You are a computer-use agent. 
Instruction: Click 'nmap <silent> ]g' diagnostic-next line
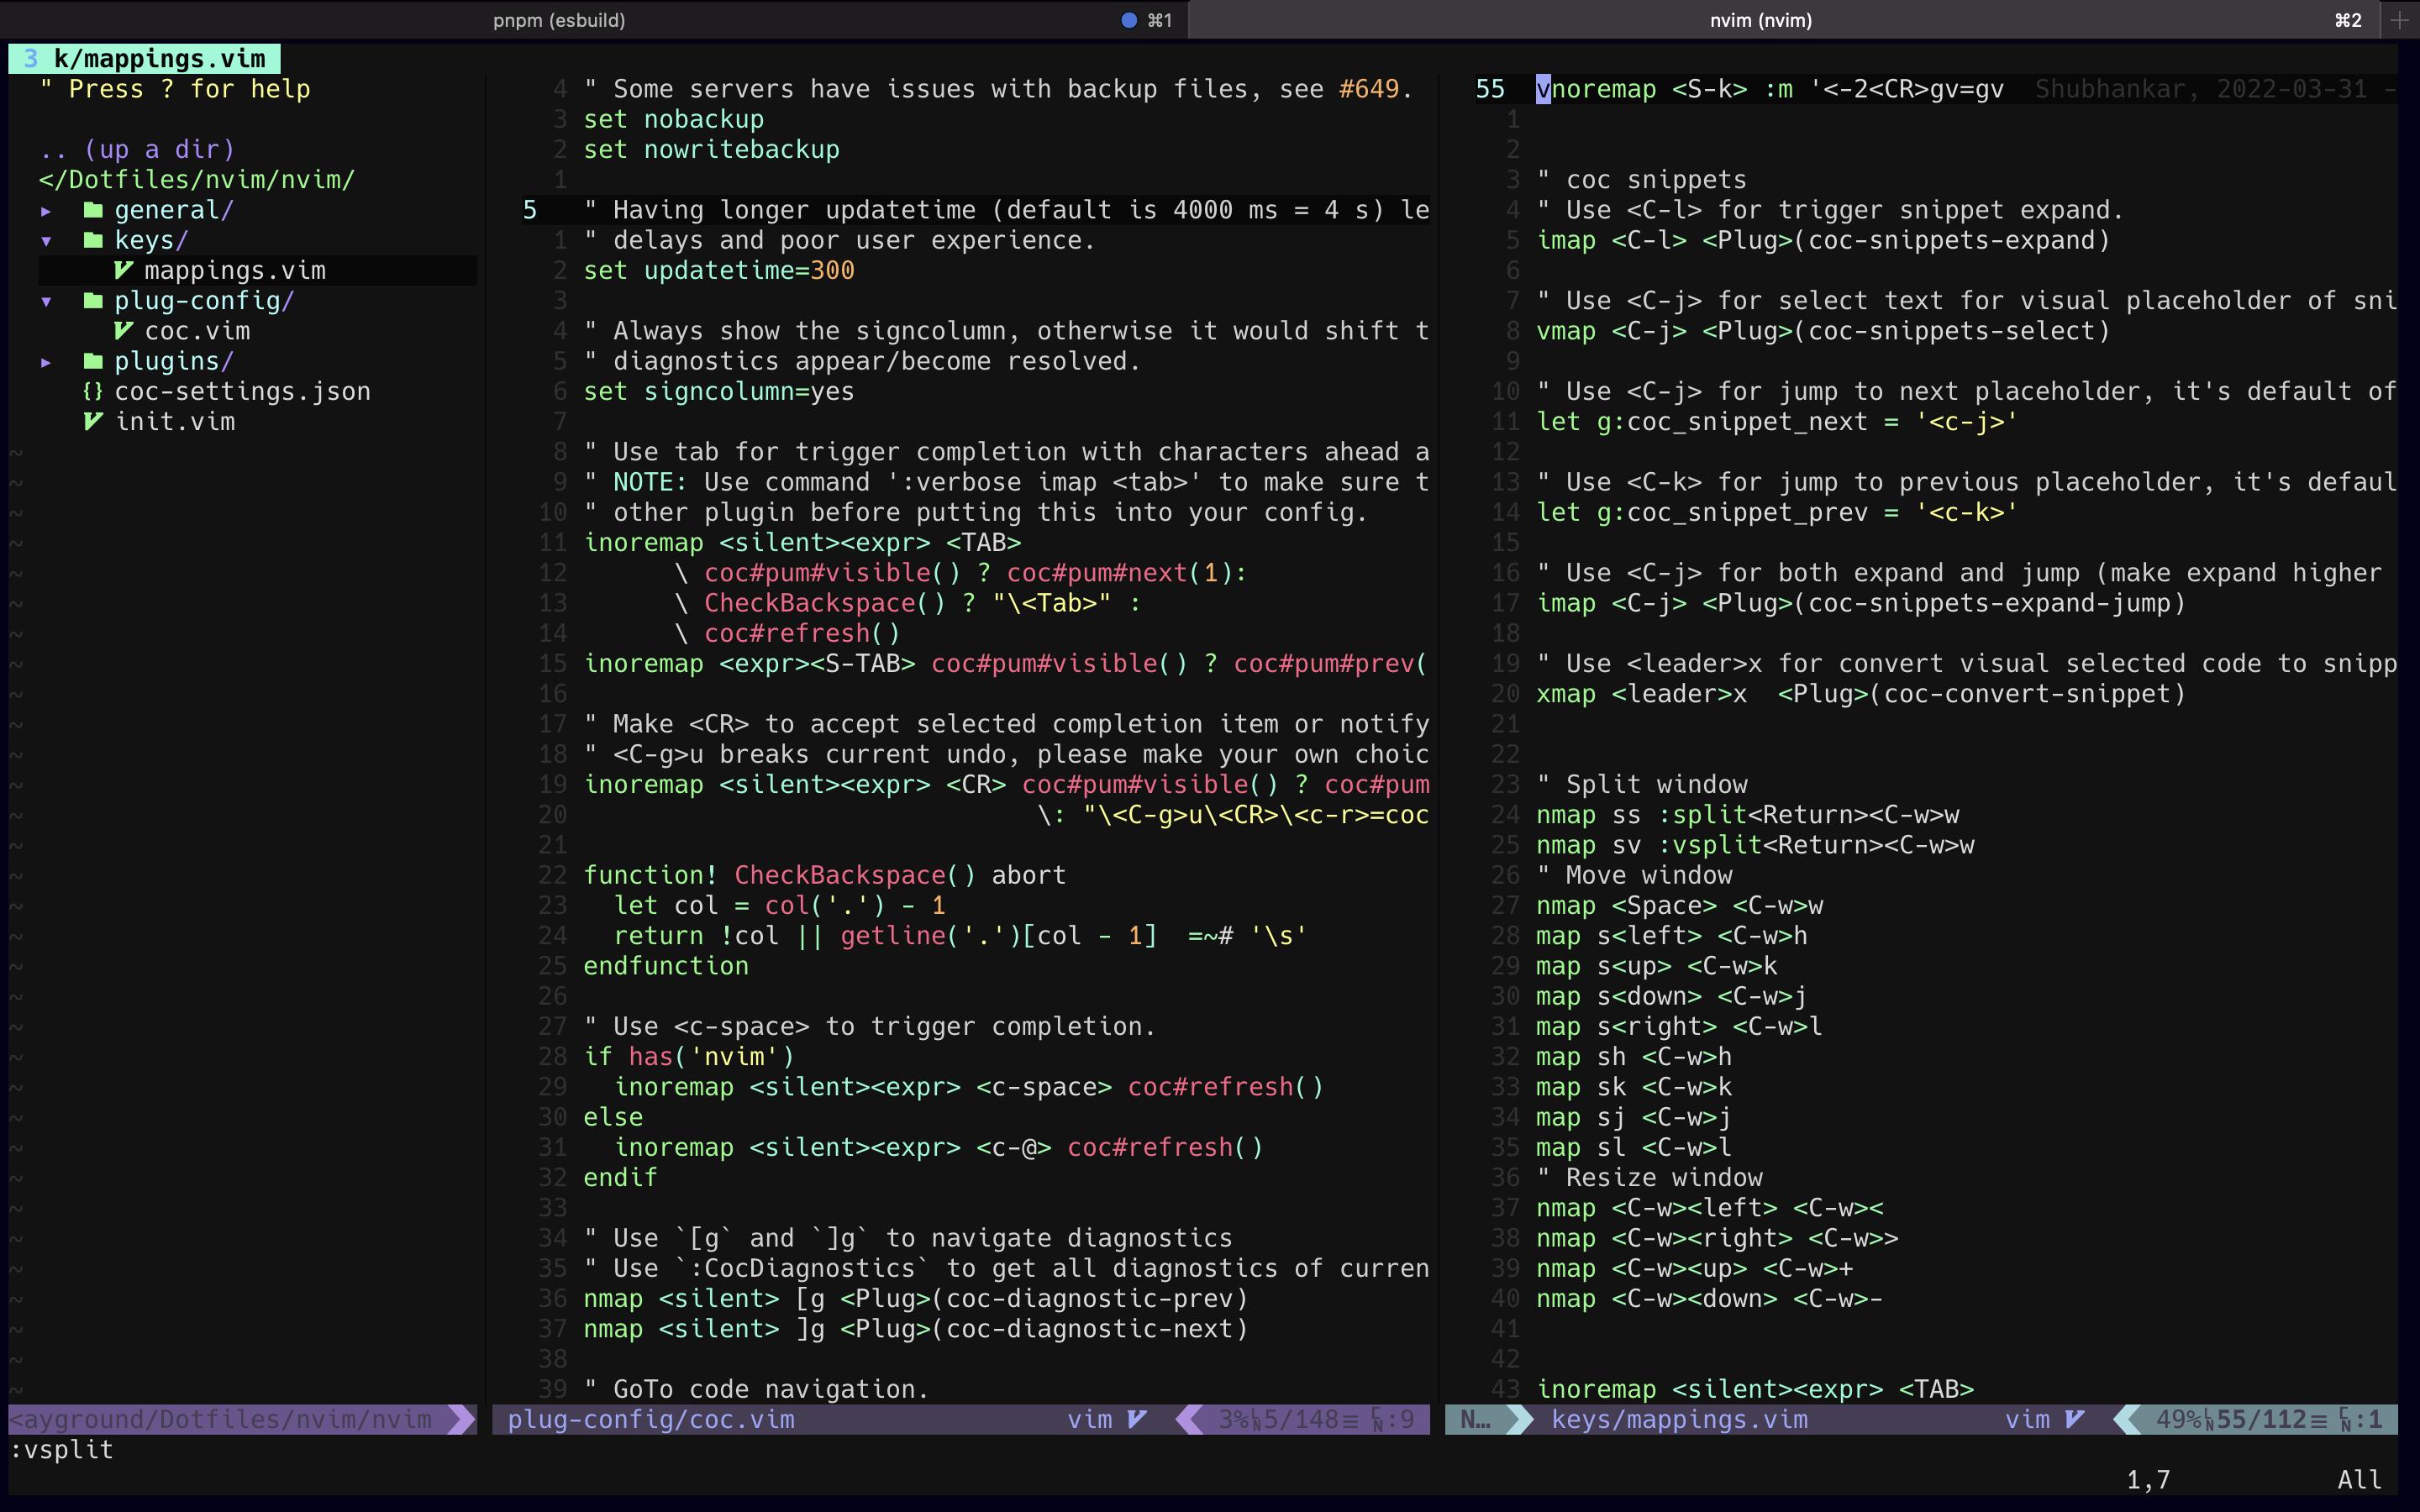click(x=916, y=1328)
